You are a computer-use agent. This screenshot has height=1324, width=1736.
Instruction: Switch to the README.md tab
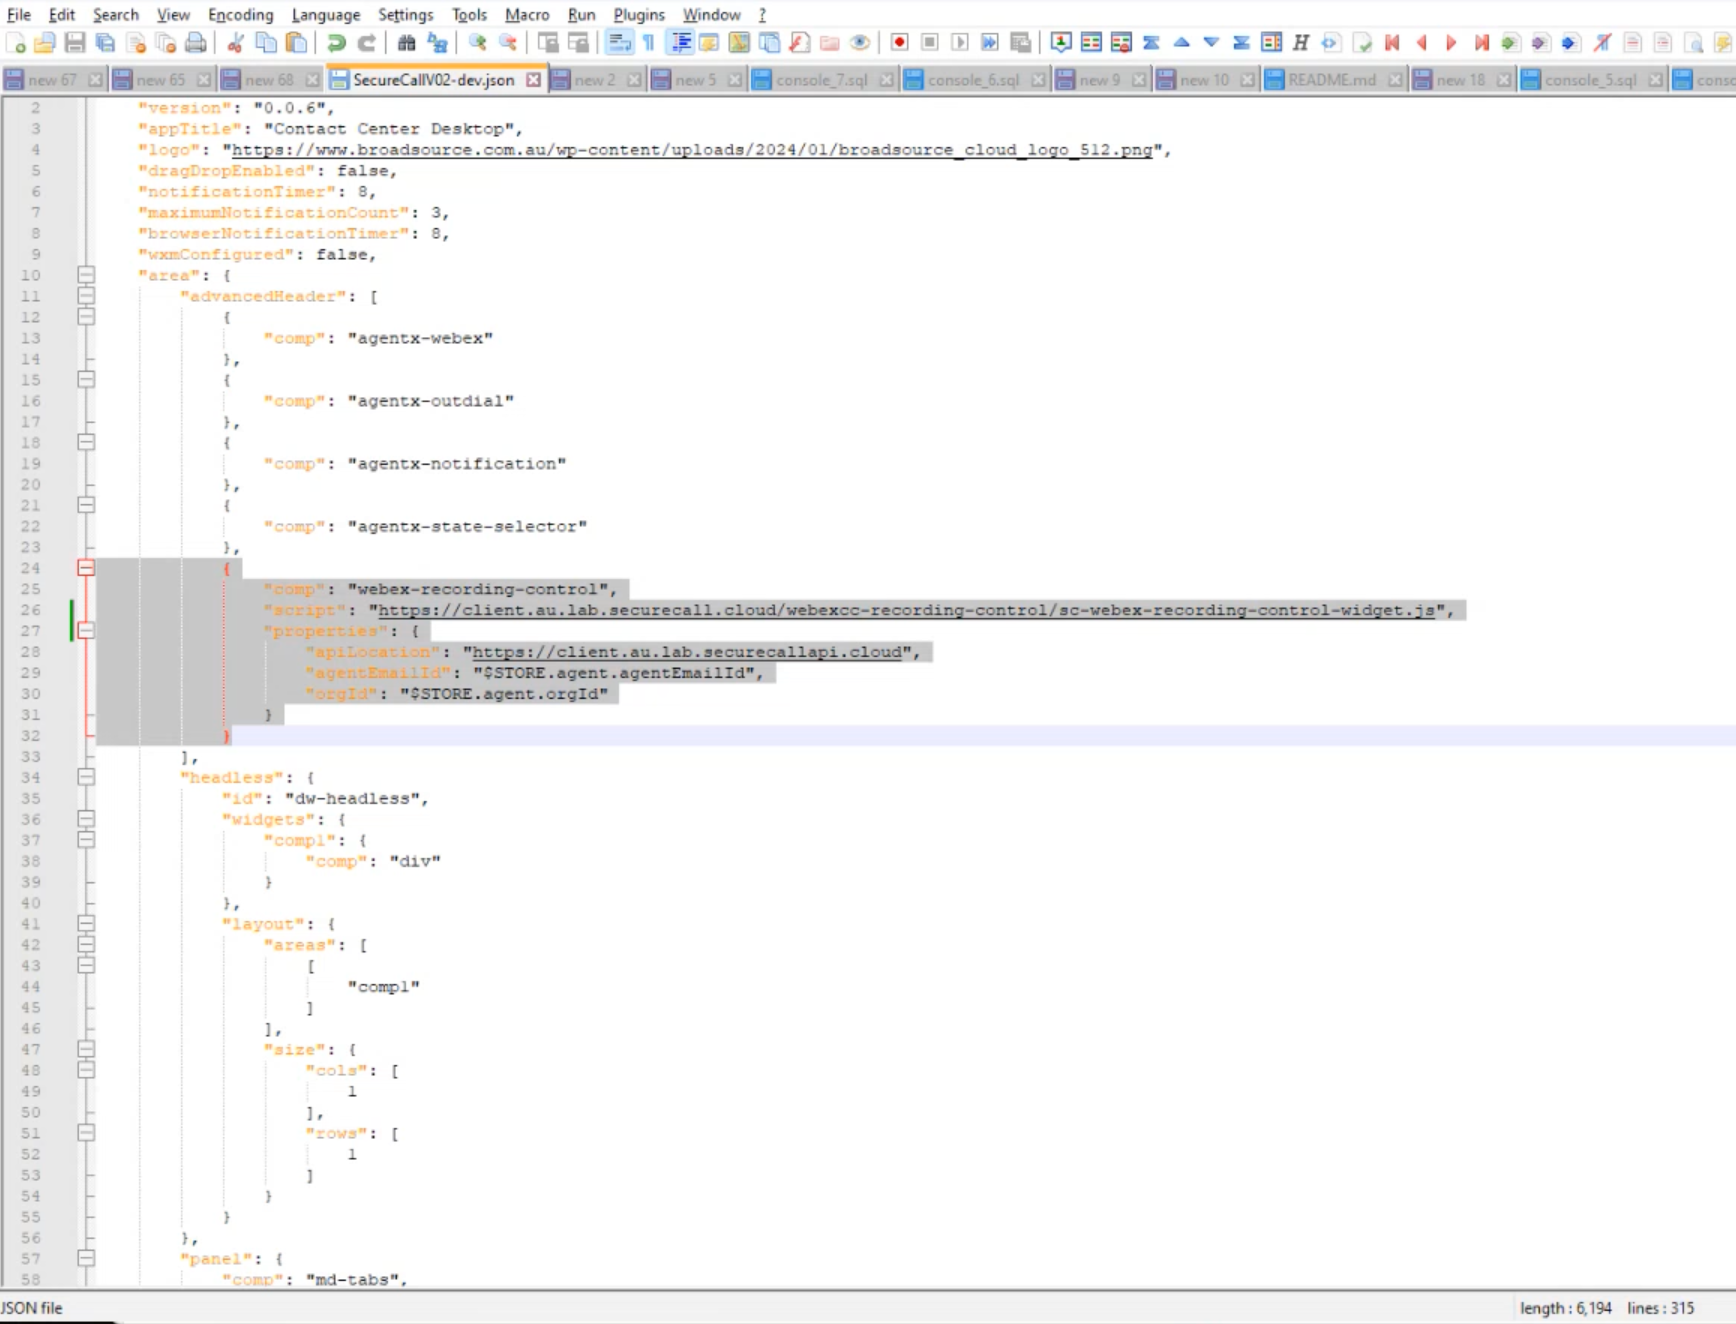point(1331,80)
